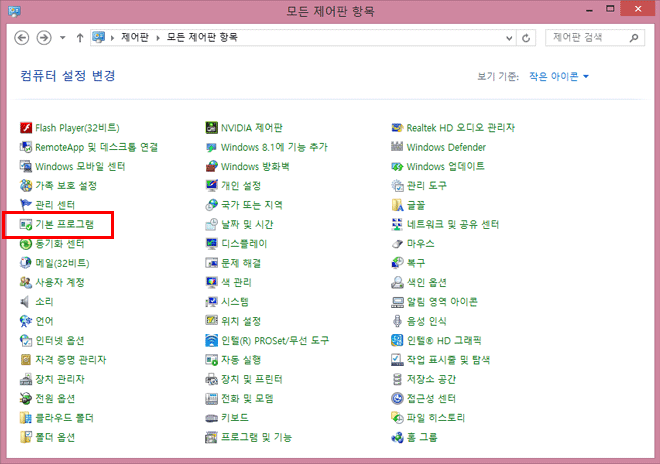Open the 자격 증명 관리자 link
Image resolution: width=660 pixels, height=464 pixels.
[71, 360]
